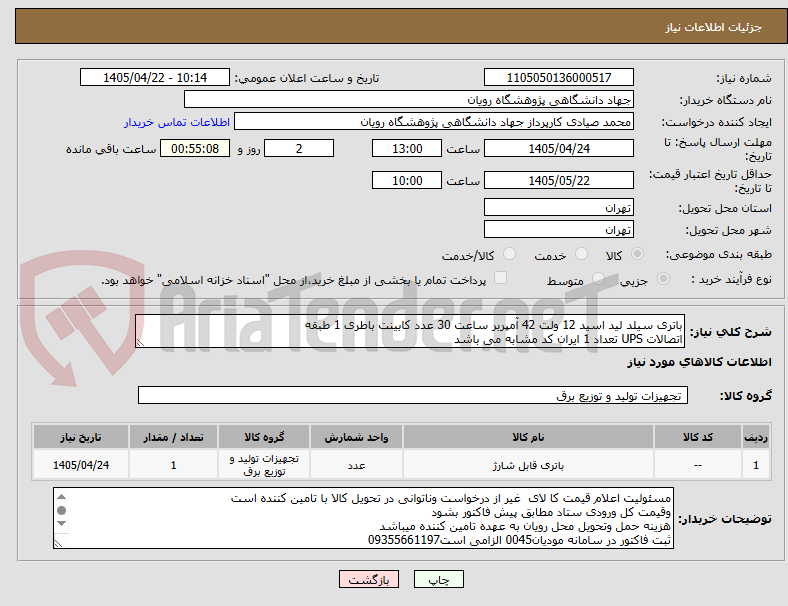Click the response deadline date 1405/04/24 field

click(558, 148)
